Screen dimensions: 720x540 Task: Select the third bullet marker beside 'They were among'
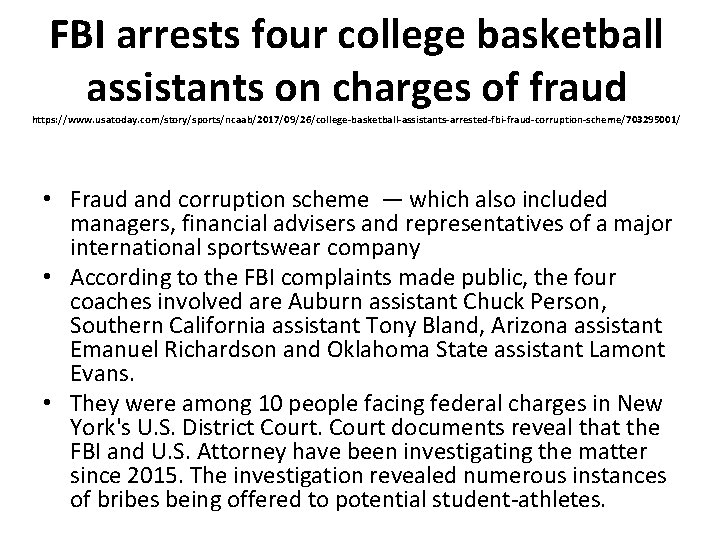point(47,403)
